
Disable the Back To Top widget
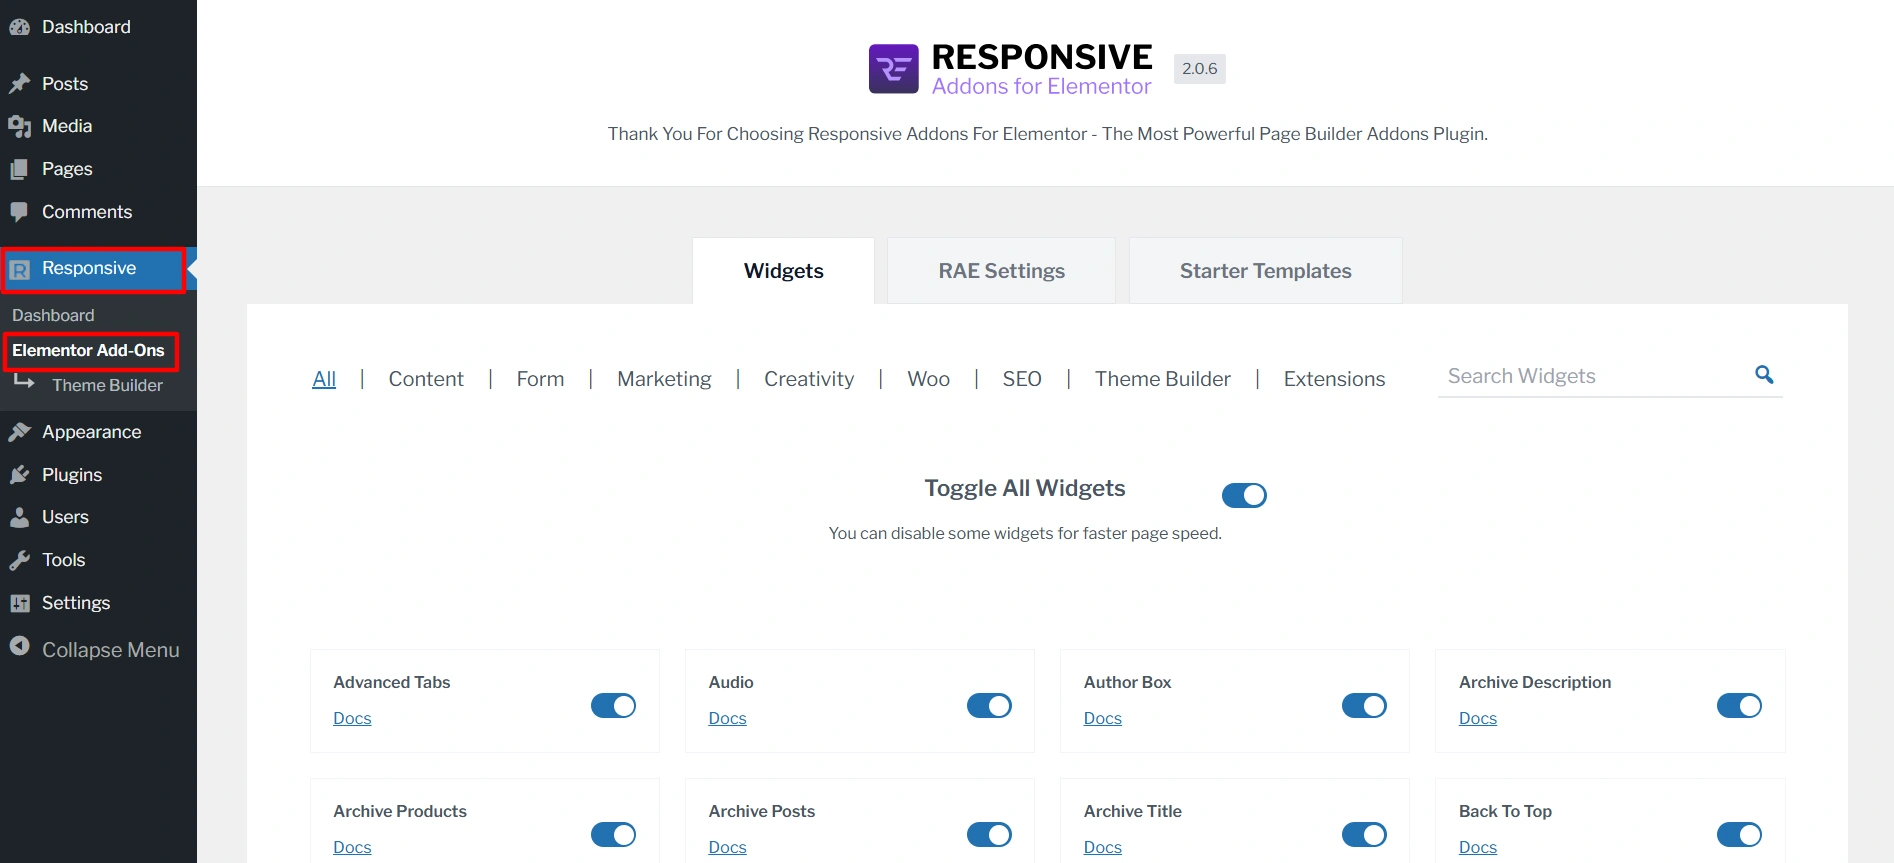[x=1739, y=835]
